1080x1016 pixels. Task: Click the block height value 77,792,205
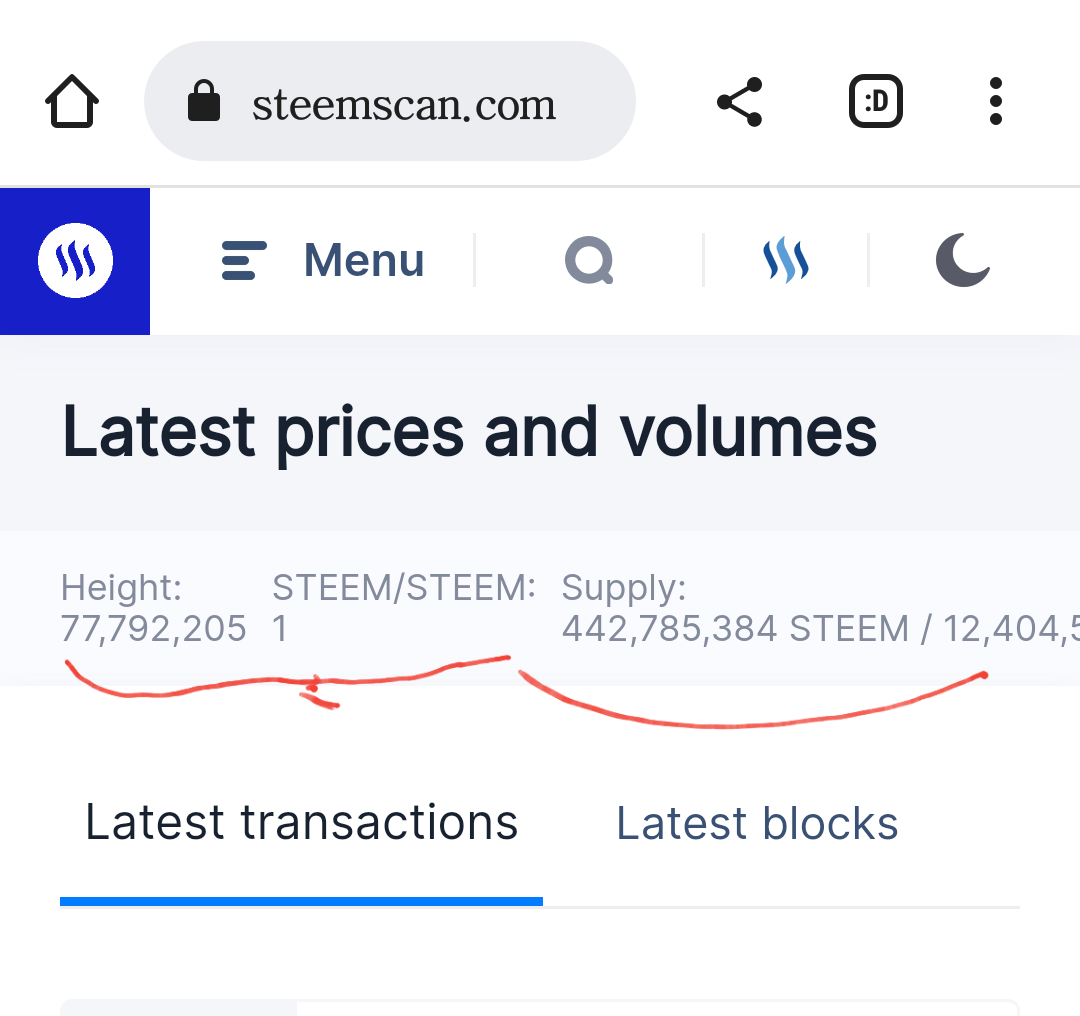154,629
